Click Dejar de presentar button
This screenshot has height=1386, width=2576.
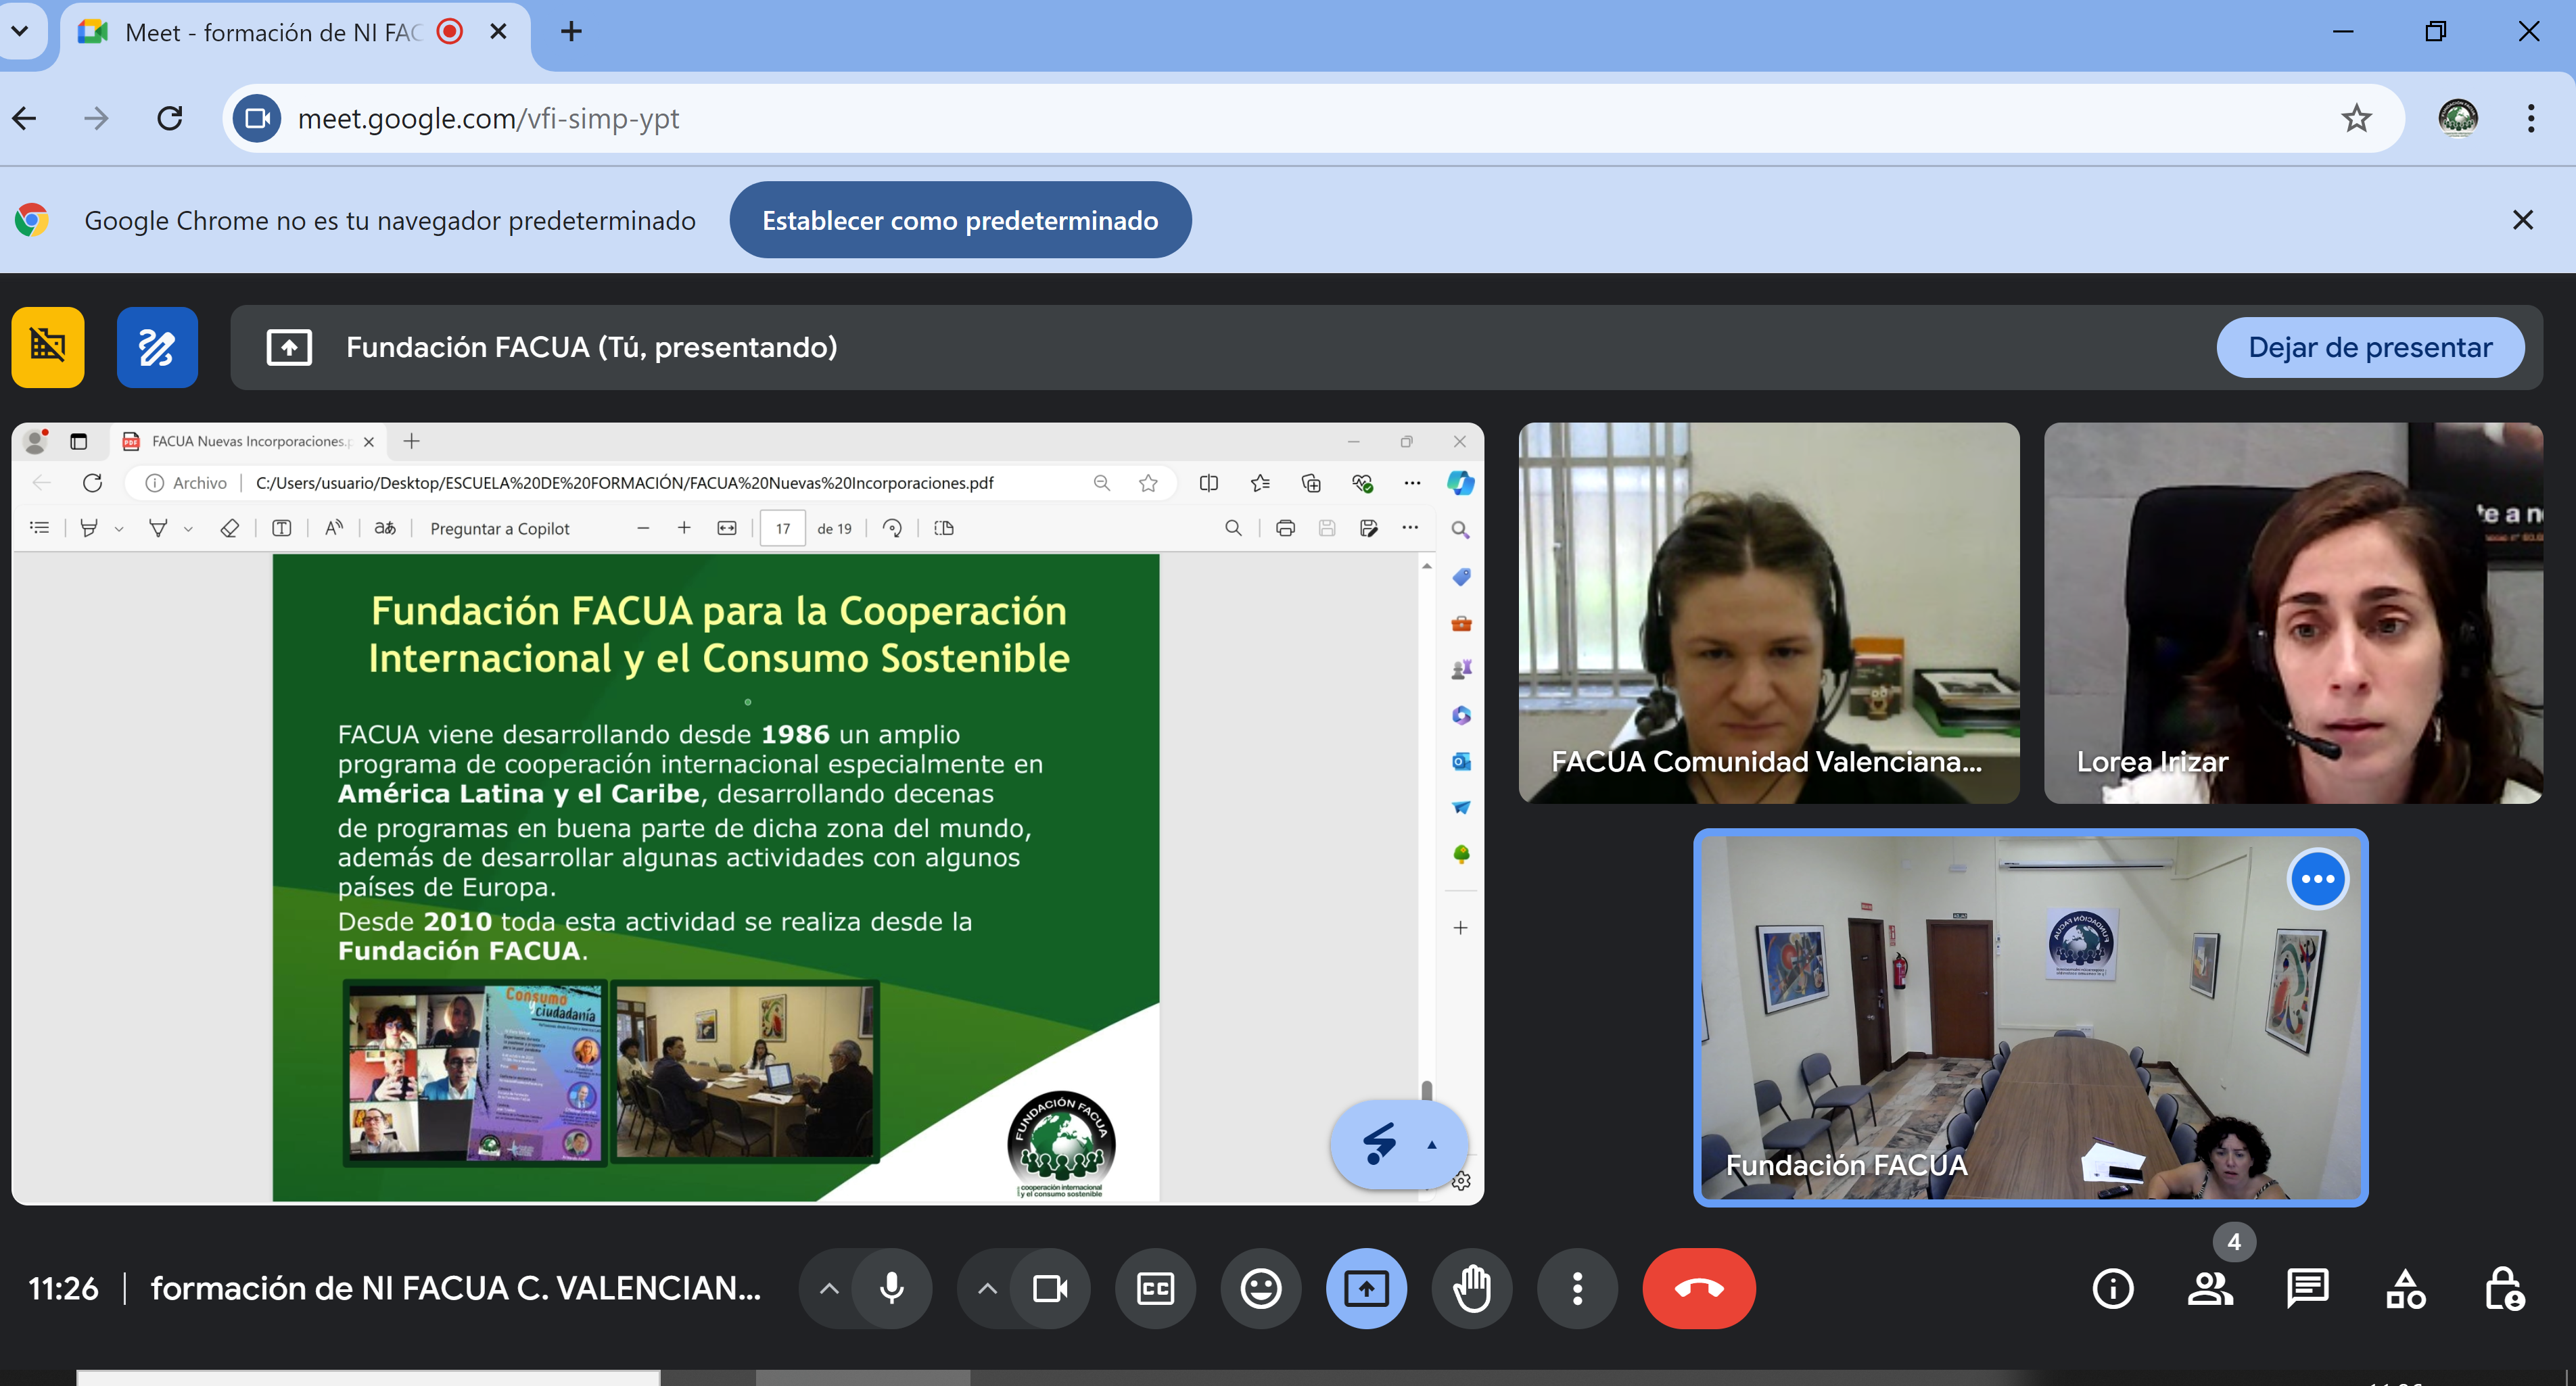[2369, 347]
